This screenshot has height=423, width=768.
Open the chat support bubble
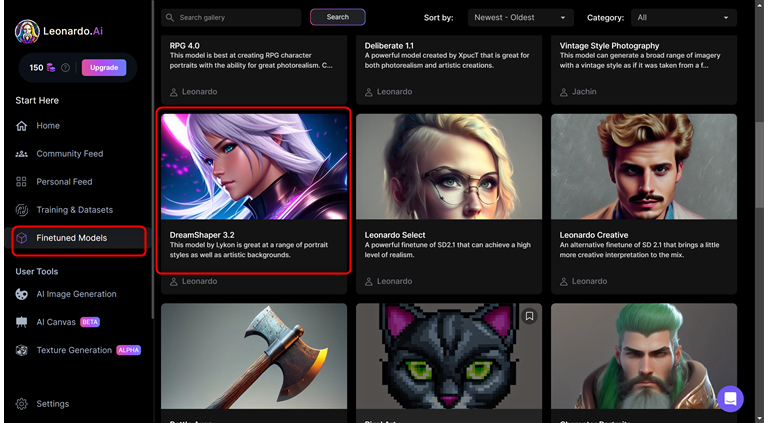pos(730,399)
